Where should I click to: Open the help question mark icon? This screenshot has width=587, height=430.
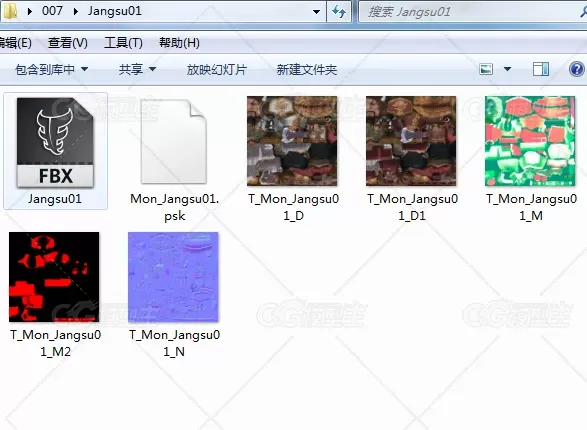(x=577, y=69)
